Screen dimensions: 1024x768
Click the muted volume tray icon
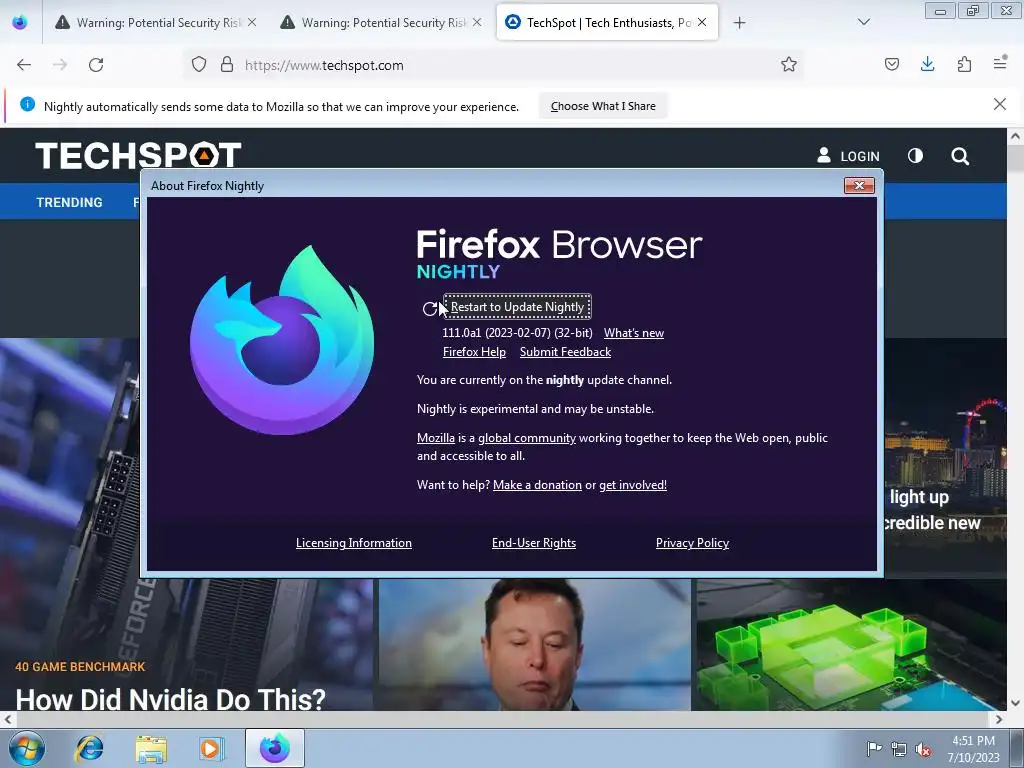pos(923,749)
